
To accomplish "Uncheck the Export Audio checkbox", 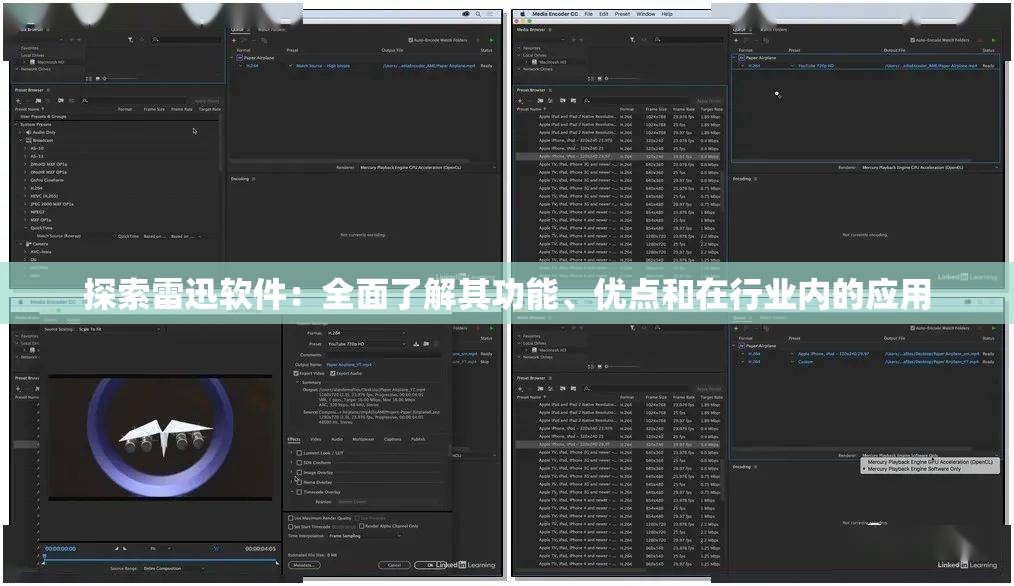I will pyautogui.click(x=332, y=374).
